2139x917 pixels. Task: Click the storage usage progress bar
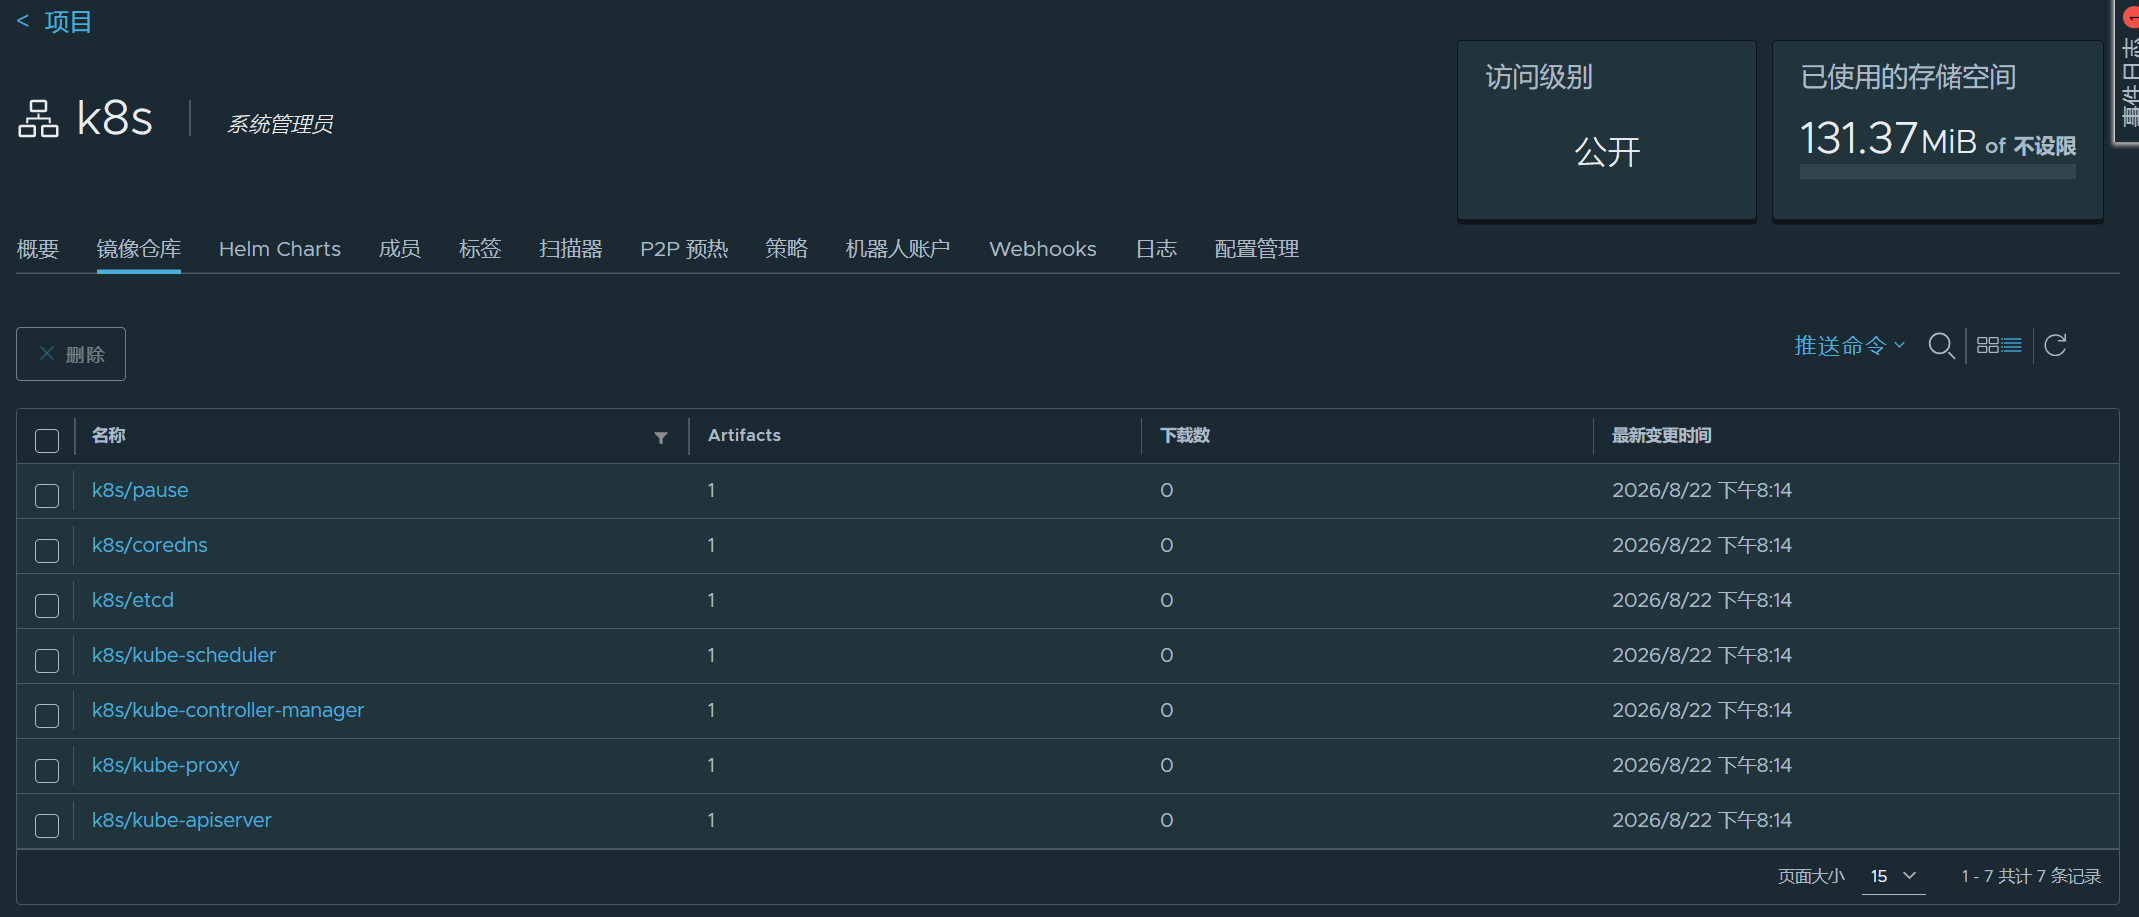tap(1938, 173)
